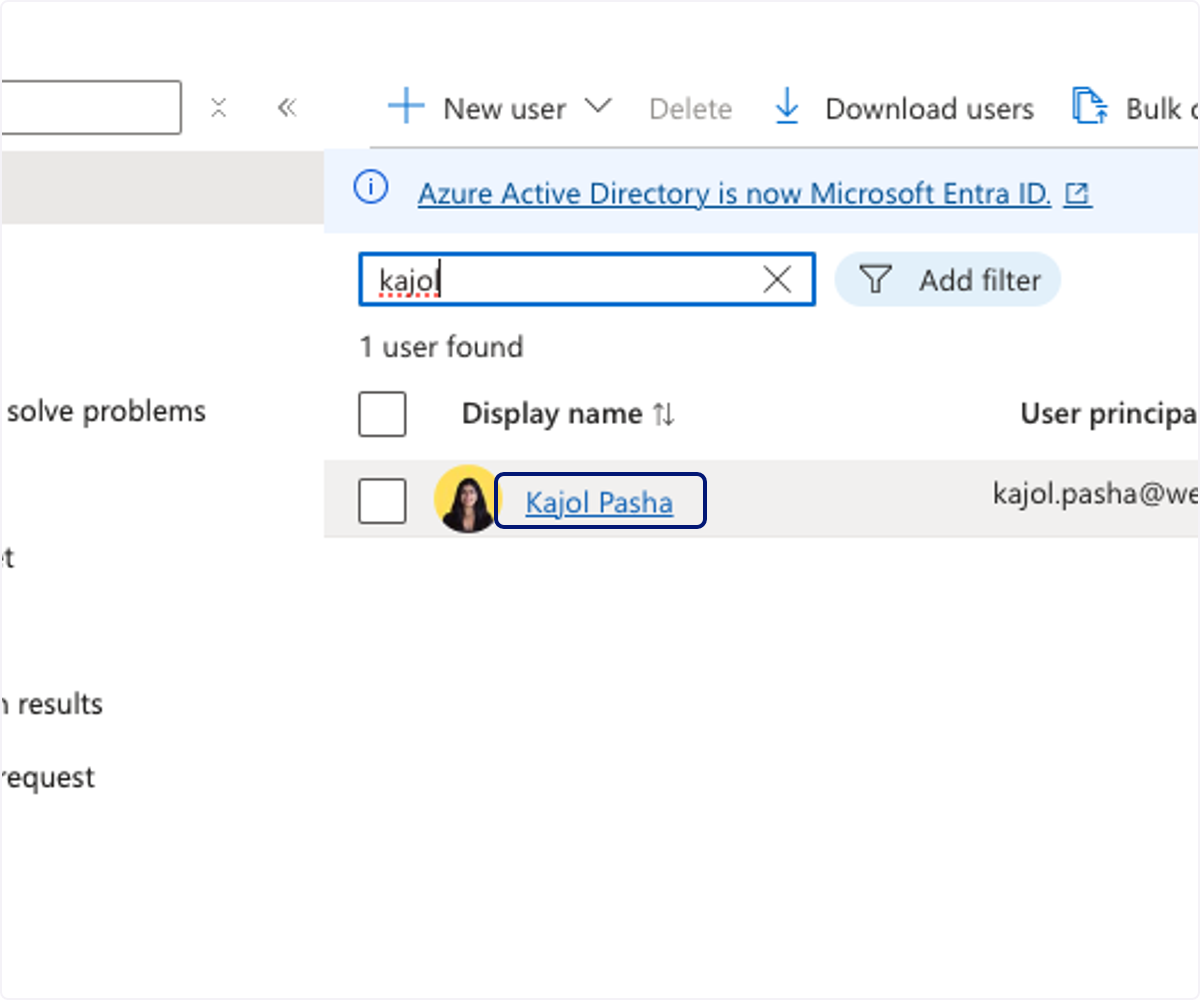Screen dimensions: 1200x1000
Task: Sort by the Display name column
Action: pyautogui.click(x=568, y=414)
